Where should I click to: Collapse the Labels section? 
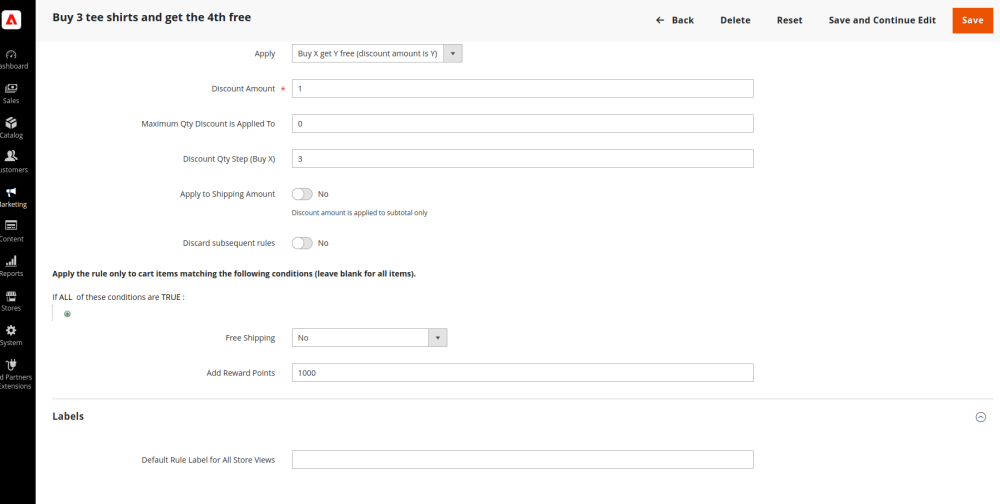coord(980,417)
